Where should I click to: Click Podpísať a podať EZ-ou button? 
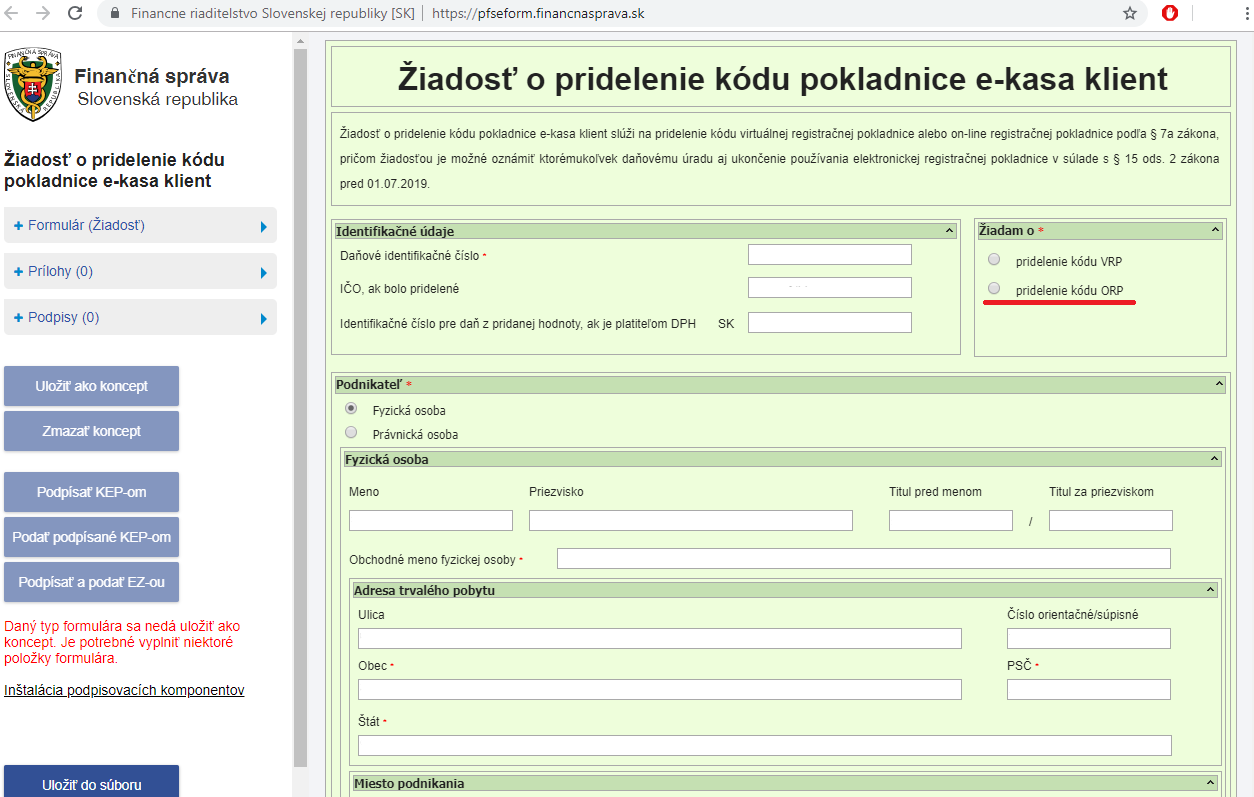[91, 582]
